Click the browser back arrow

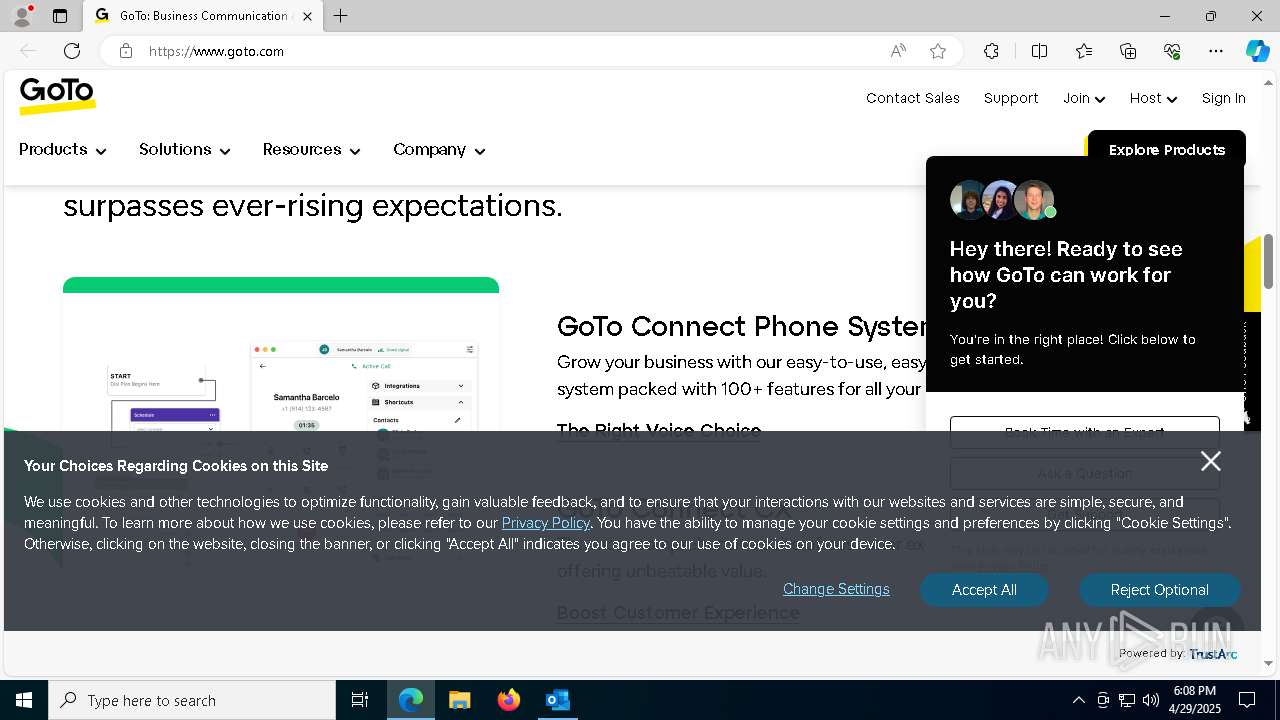pos(28,51)
